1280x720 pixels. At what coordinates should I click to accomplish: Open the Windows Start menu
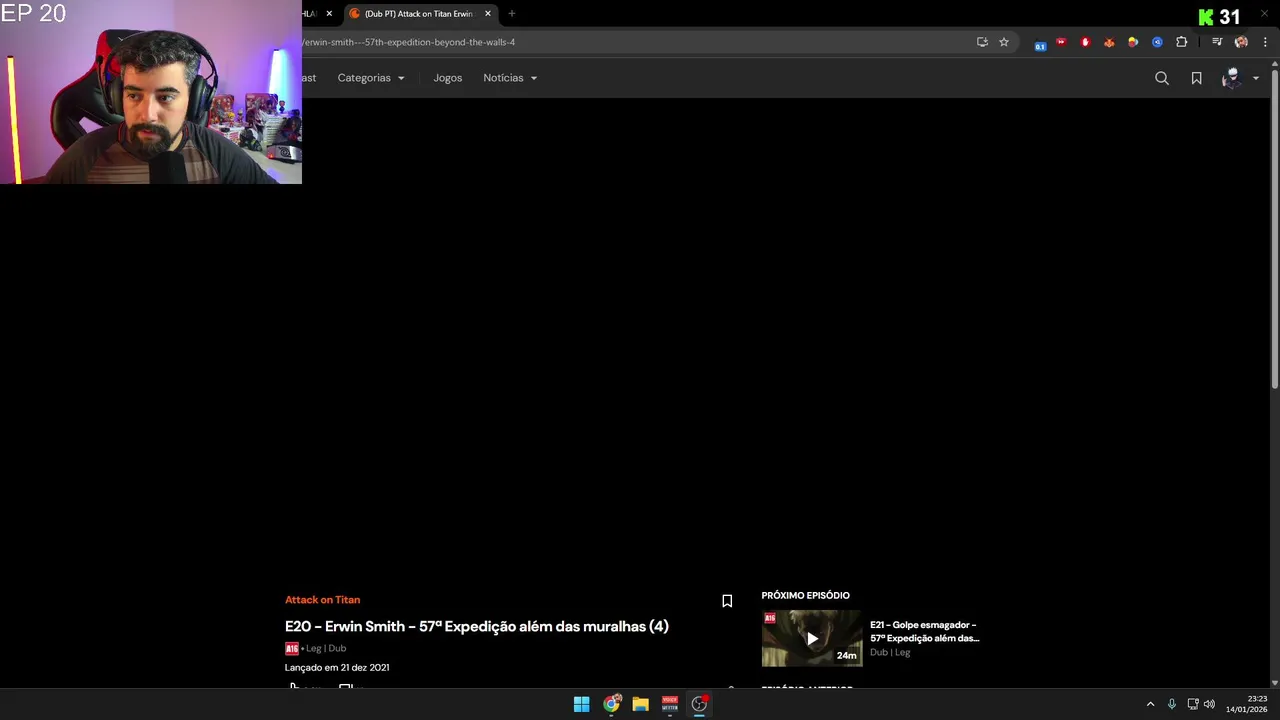click(x=581, y=704)
